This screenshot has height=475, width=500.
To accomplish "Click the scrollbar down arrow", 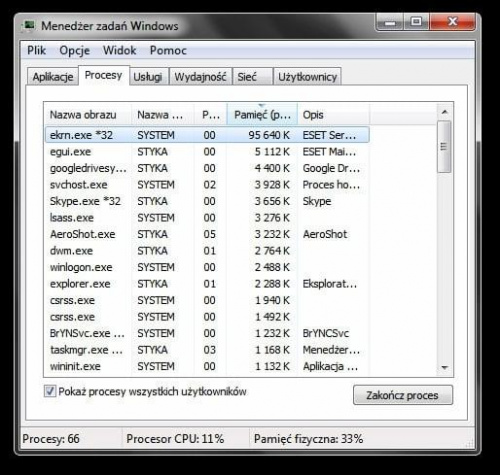I will 444,368.
